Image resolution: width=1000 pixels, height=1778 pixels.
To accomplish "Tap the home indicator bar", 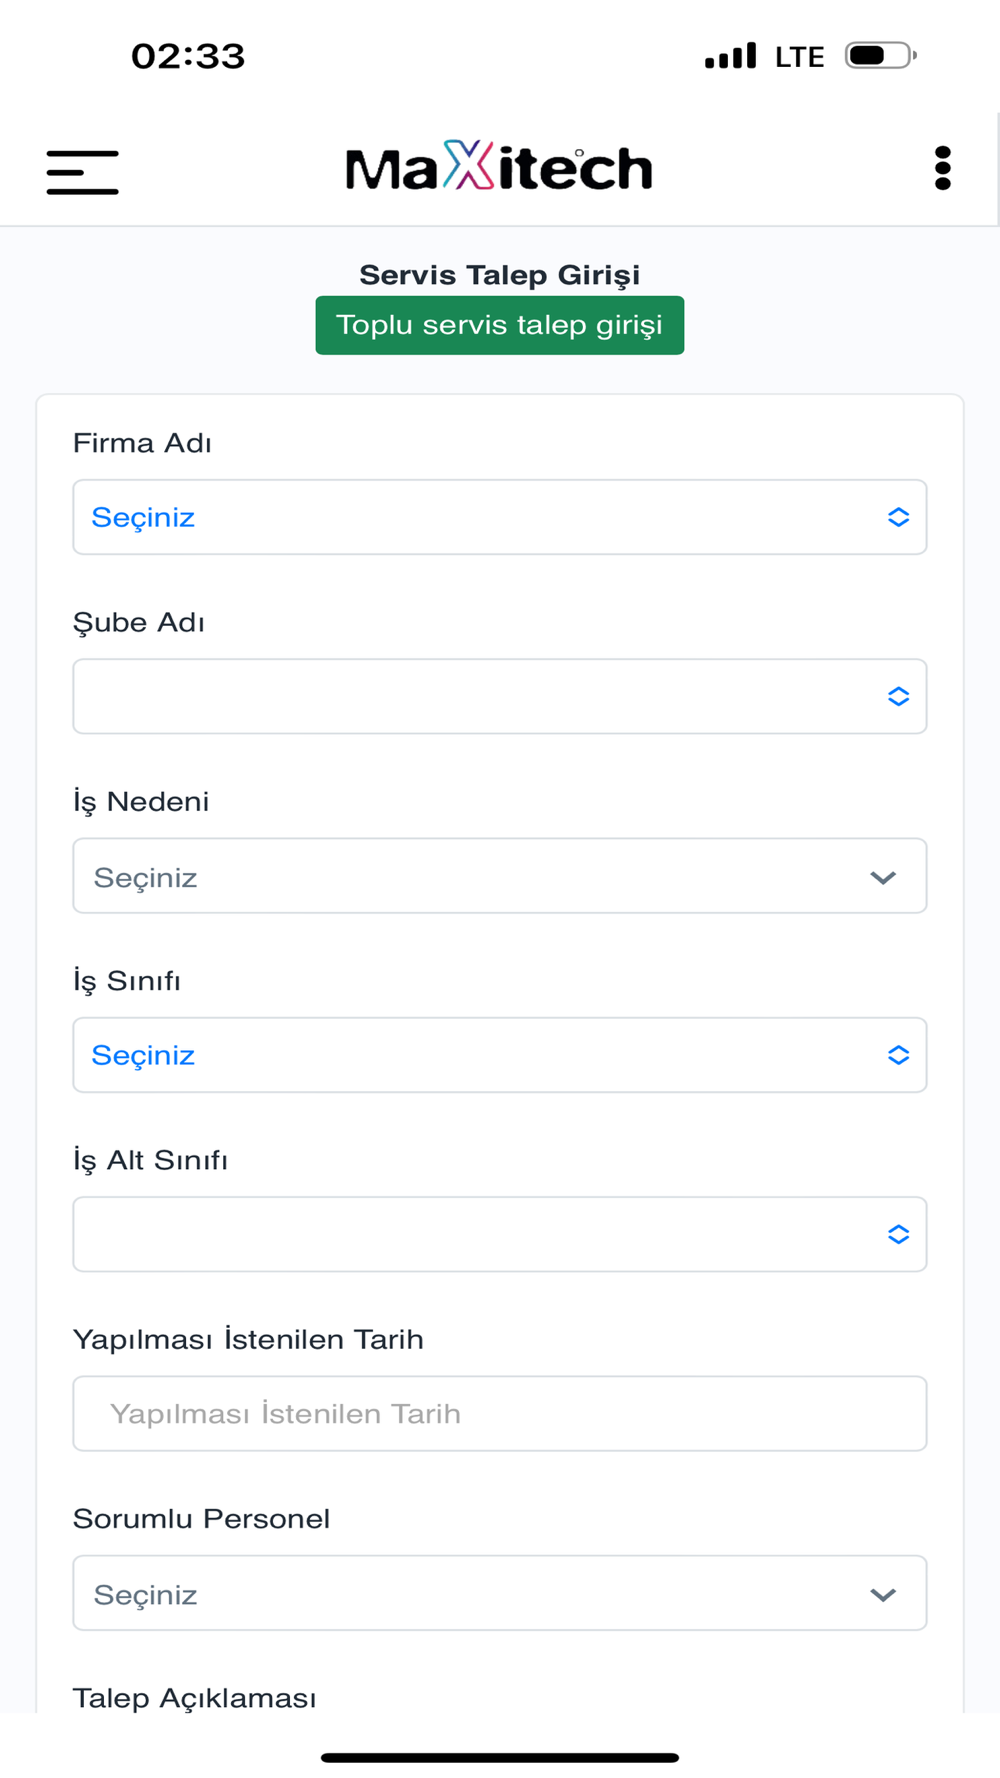I will point(499,1757).
